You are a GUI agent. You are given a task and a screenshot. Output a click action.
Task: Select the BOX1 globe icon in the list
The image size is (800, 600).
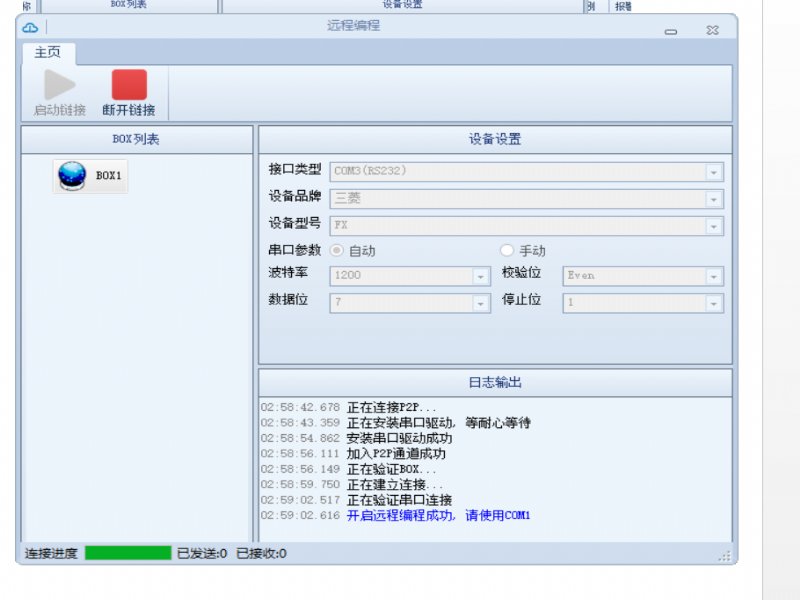coord(72,176)
